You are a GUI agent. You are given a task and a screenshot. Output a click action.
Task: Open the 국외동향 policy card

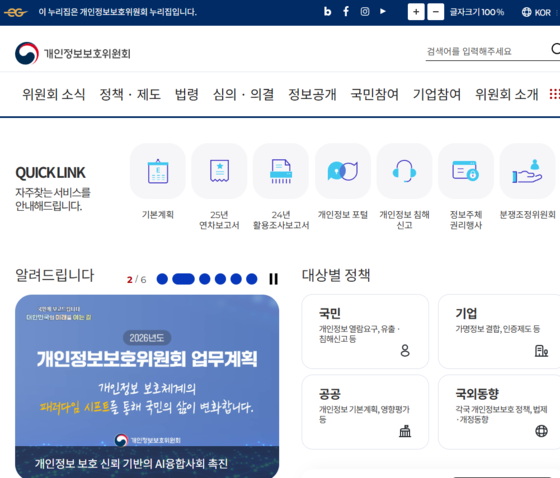499,412
